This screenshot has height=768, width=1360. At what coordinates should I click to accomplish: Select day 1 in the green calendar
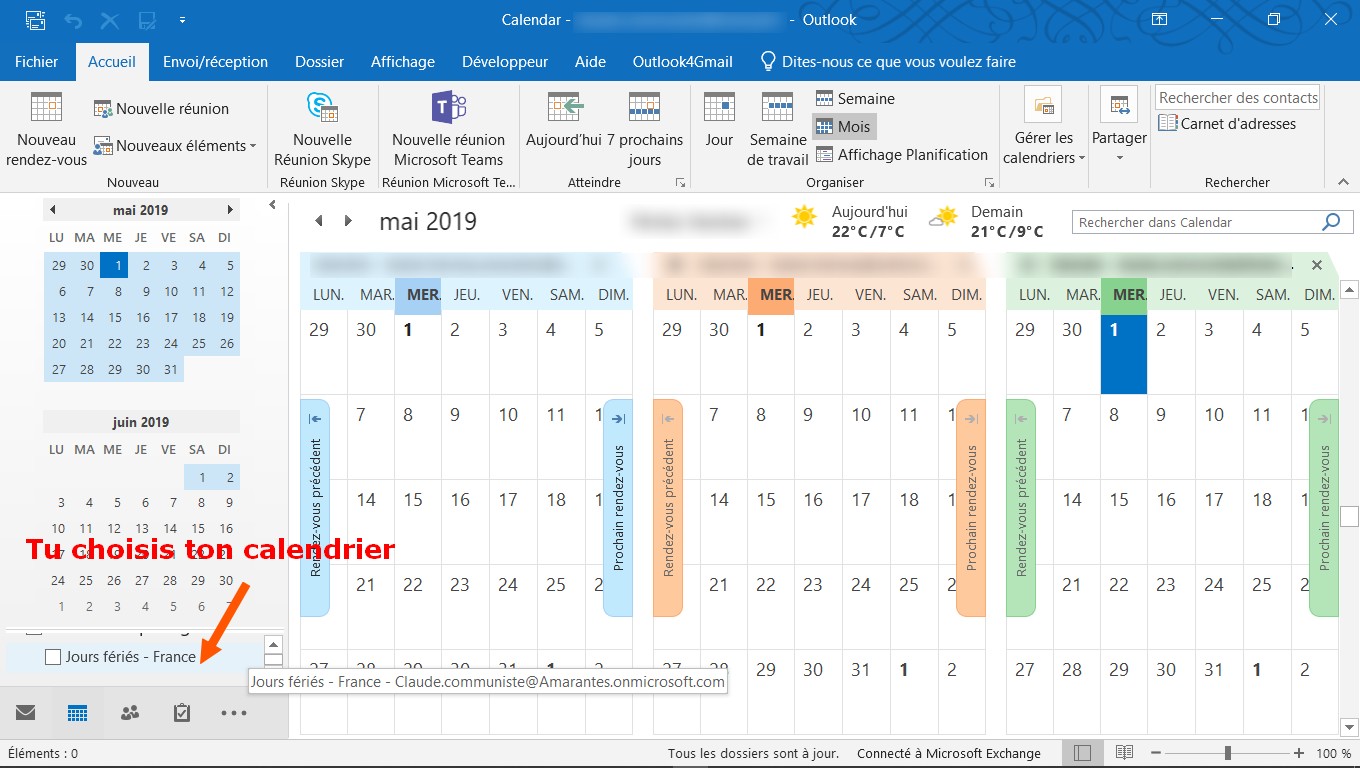pos(1124,352)
